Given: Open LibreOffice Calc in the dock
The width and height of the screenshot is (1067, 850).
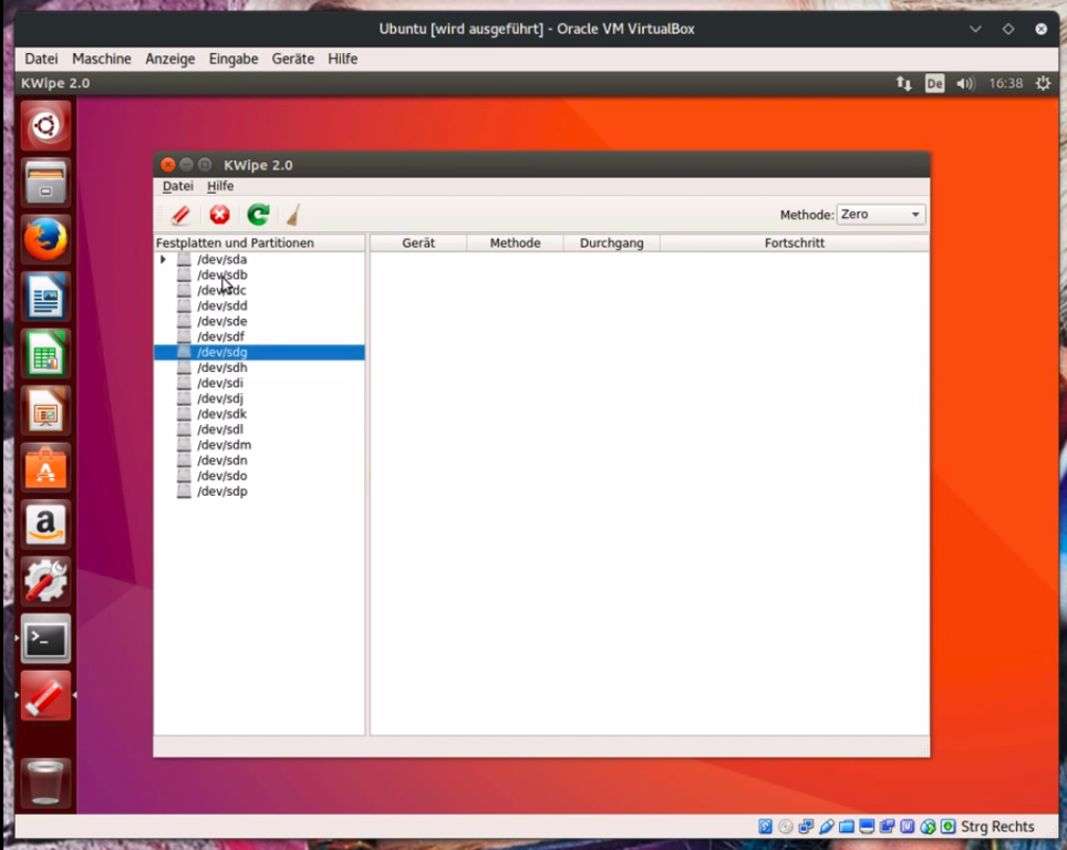Looking at the screenshot, I should pos(46,354).
